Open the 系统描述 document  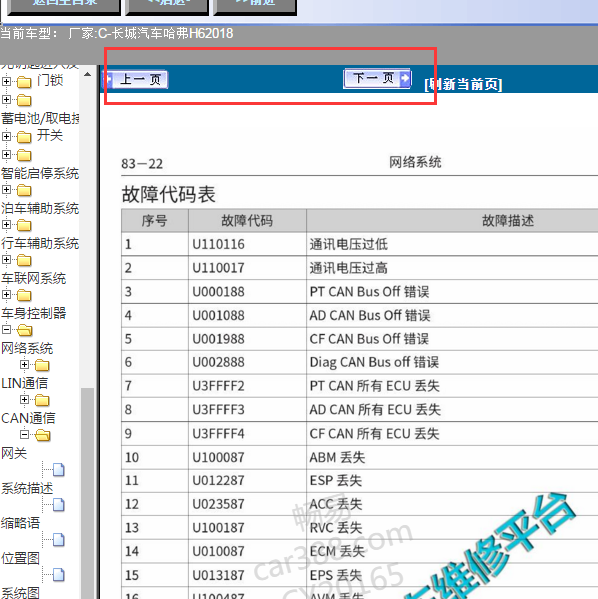(x=27, y=488)
